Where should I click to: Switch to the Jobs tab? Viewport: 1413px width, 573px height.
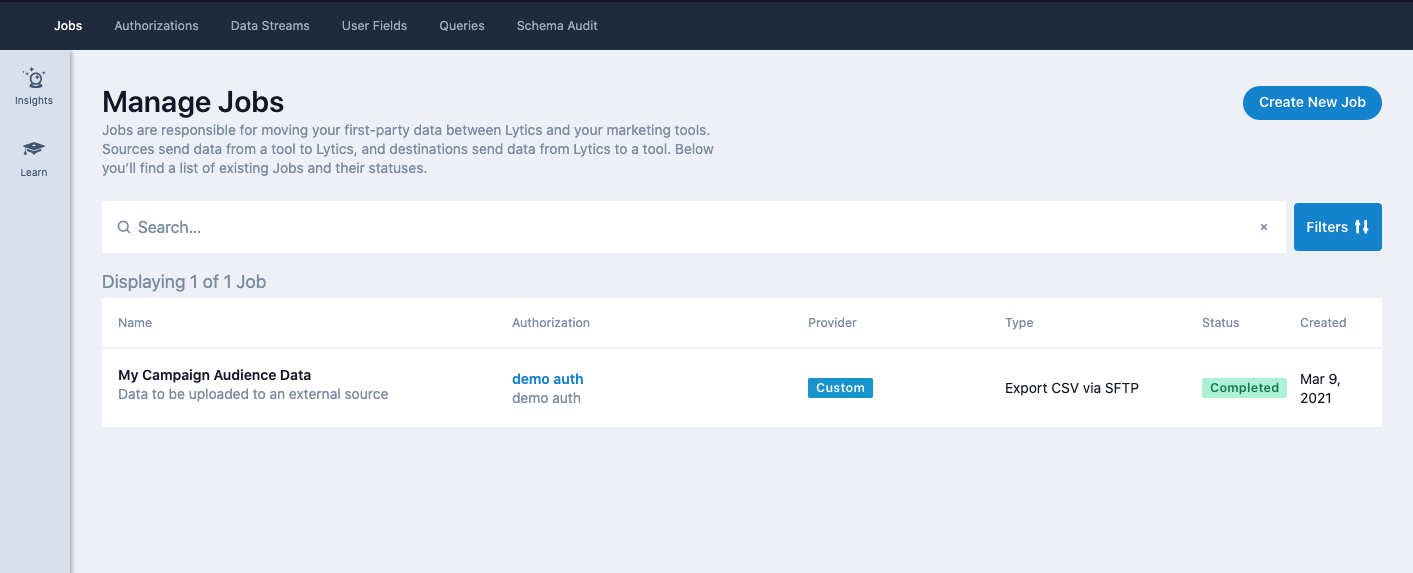point(68,25)
